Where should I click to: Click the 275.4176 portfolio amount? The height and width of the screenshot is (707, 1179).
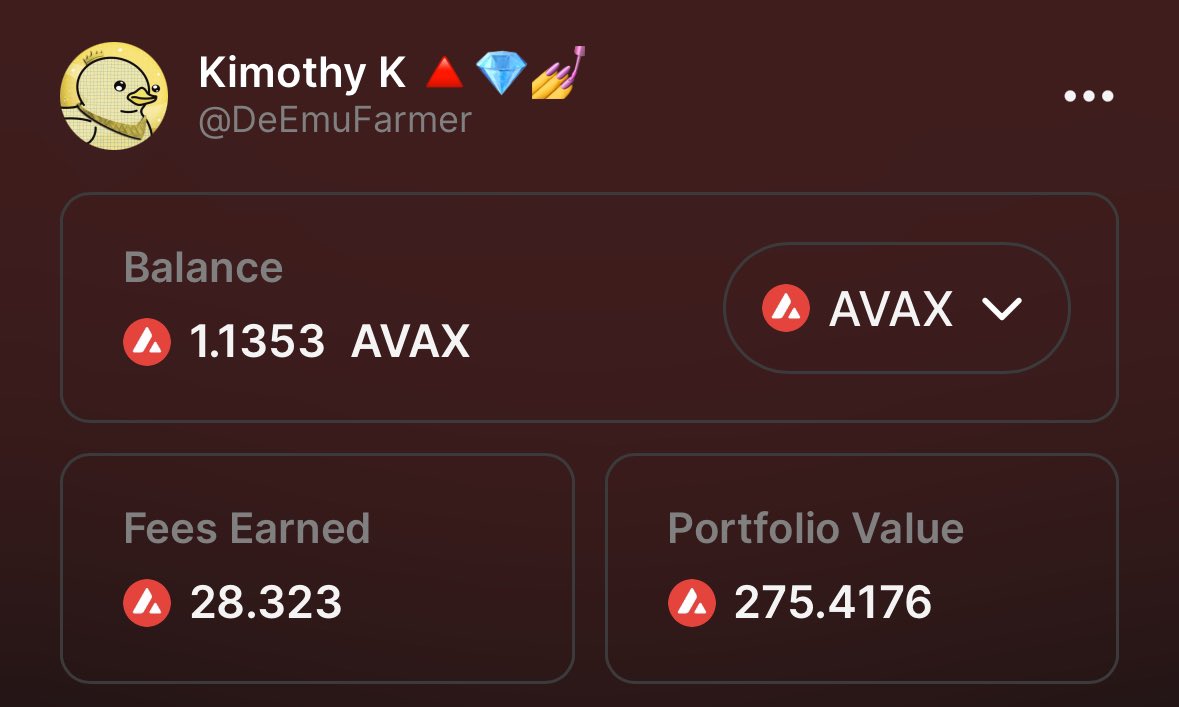click(x=833, y=603)
